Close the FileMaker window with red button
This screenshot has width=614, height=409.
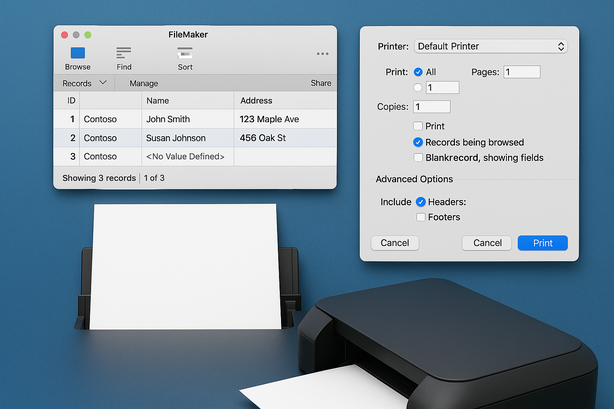tap(65, 35)
